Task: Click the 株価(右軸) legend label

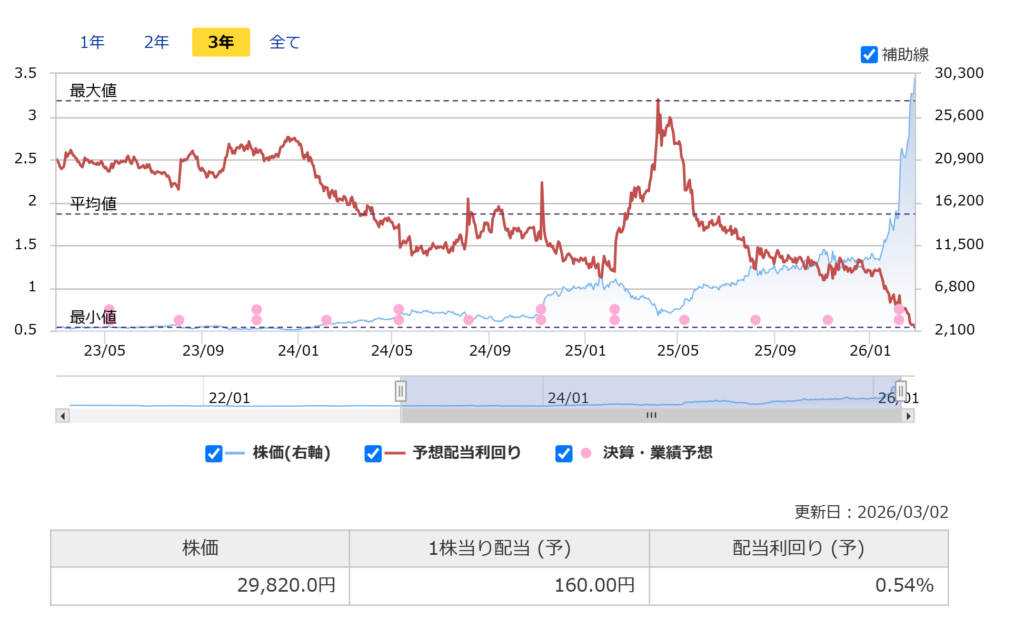Action: click(292, 453)
